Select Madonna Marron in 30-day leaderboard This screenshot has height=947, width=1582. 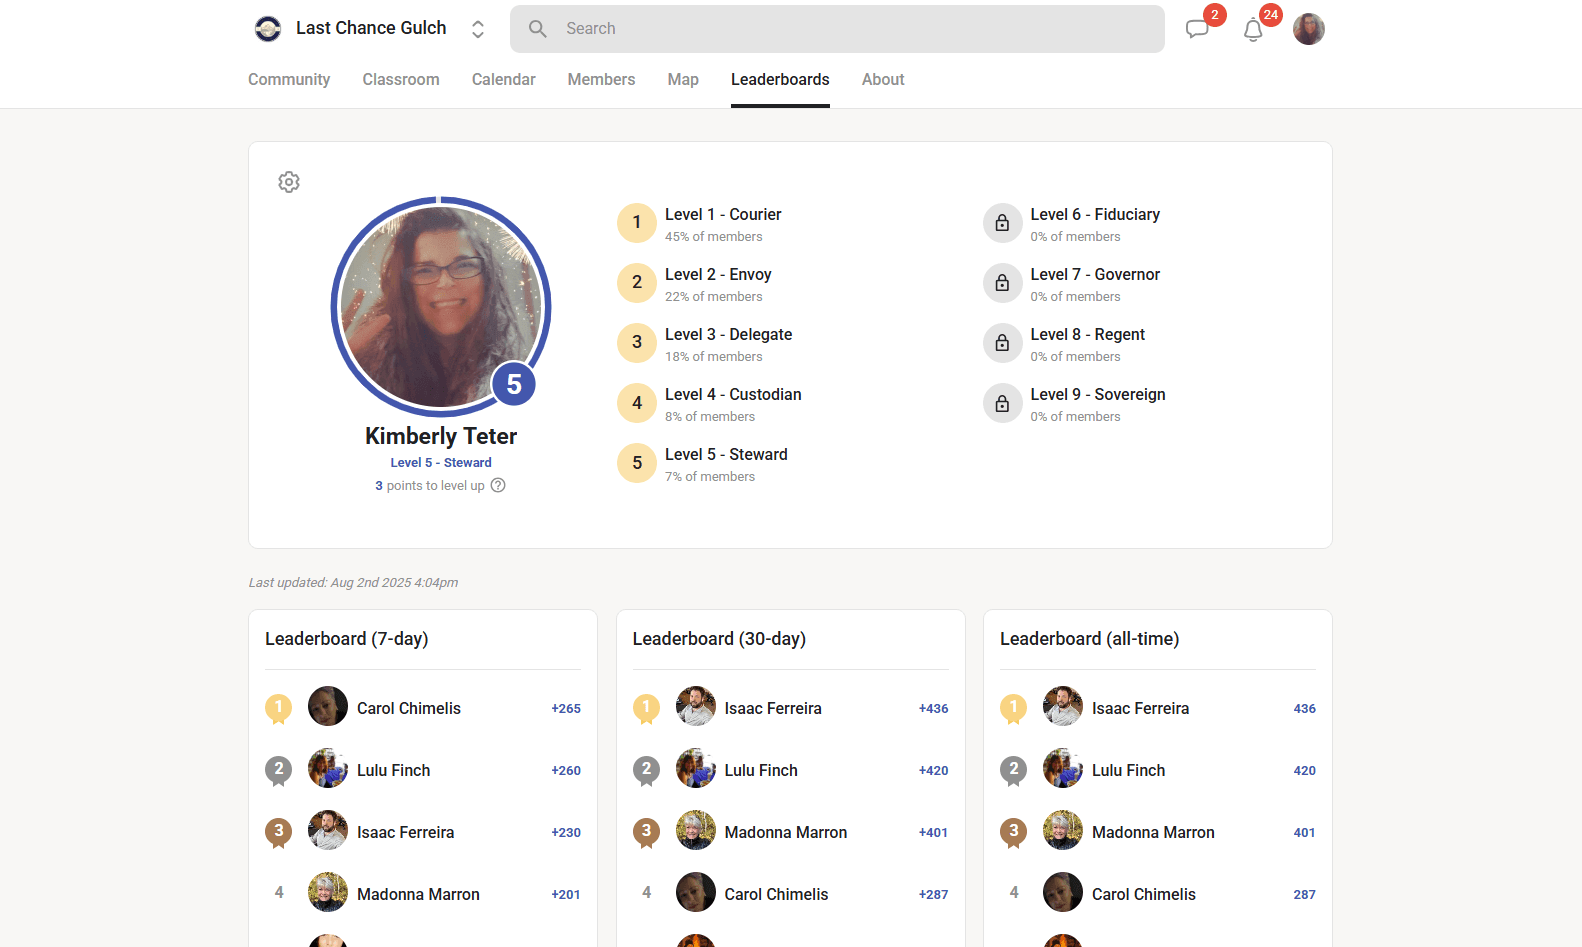point(785,832)
